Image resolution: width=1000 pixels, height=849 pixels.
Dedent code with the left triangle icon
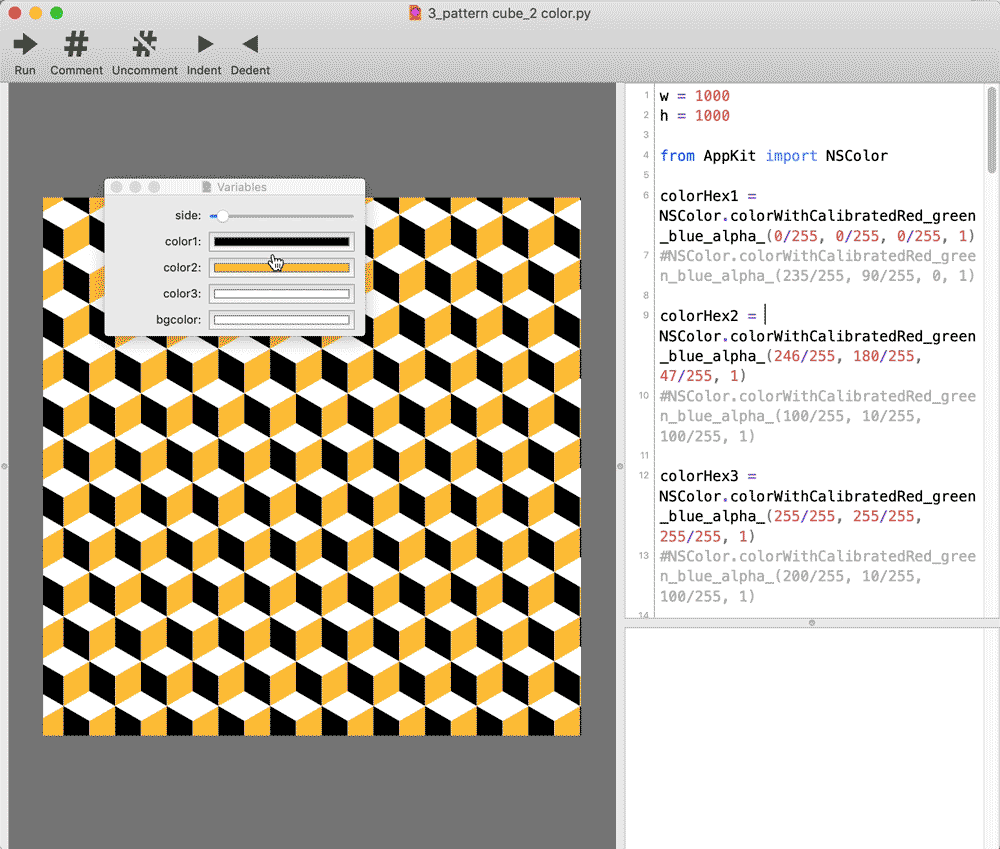tap(250, 45)
